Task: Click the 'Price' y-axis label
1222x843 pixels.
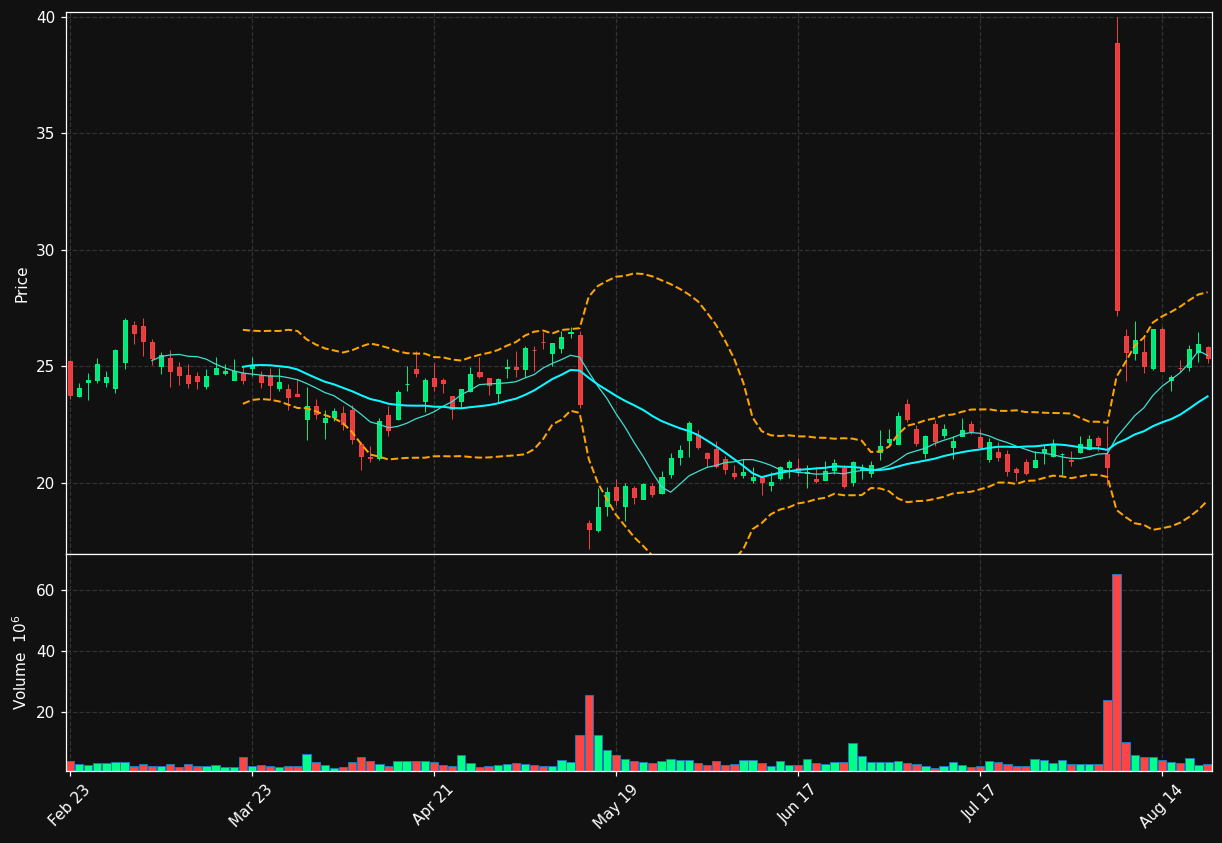Action: 21,284
